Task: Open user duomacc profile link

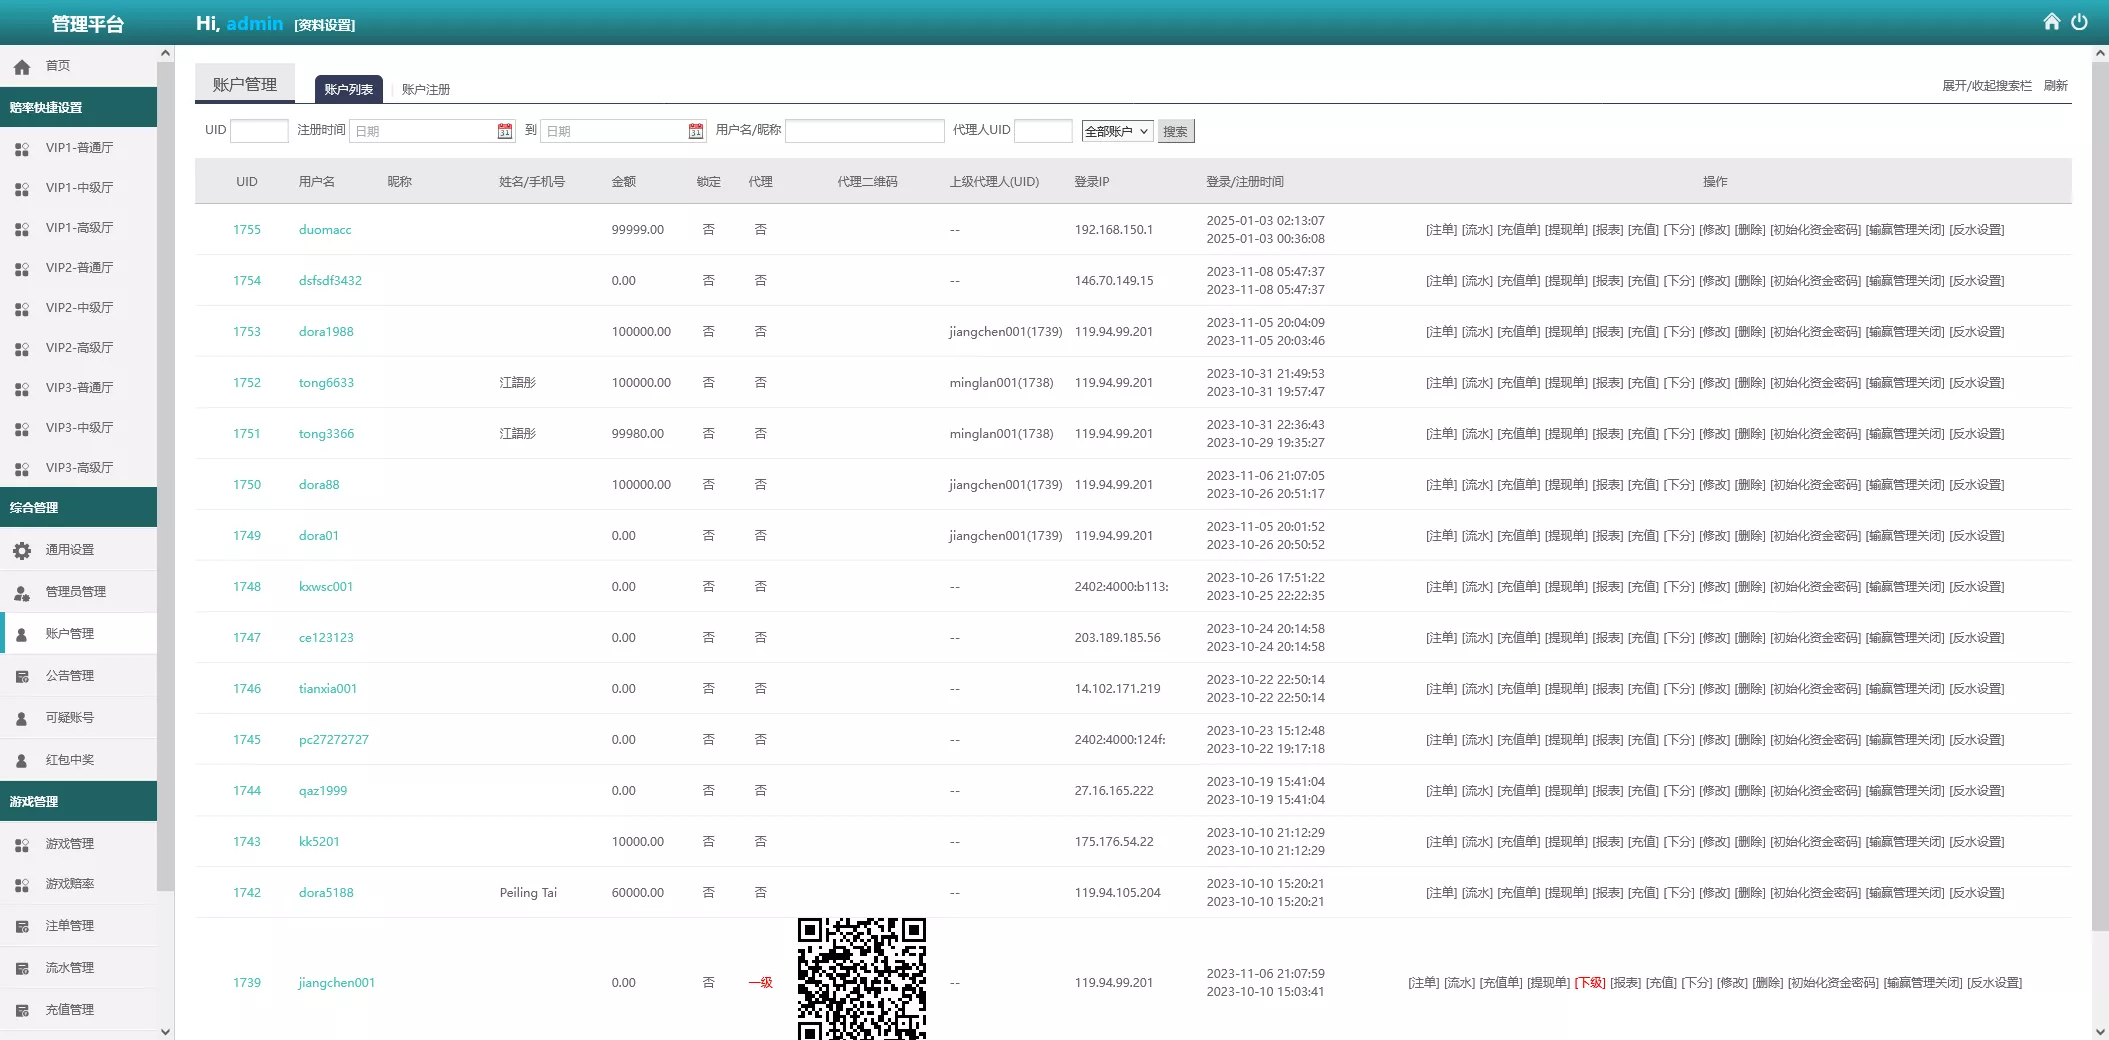Action: (325, 230)
